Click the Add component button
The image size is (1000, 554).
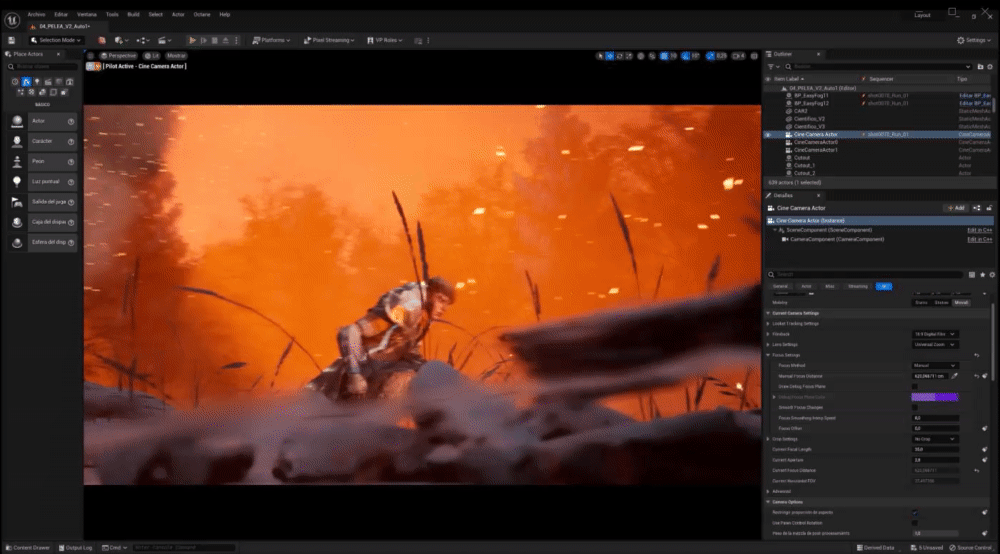point(956,208)
